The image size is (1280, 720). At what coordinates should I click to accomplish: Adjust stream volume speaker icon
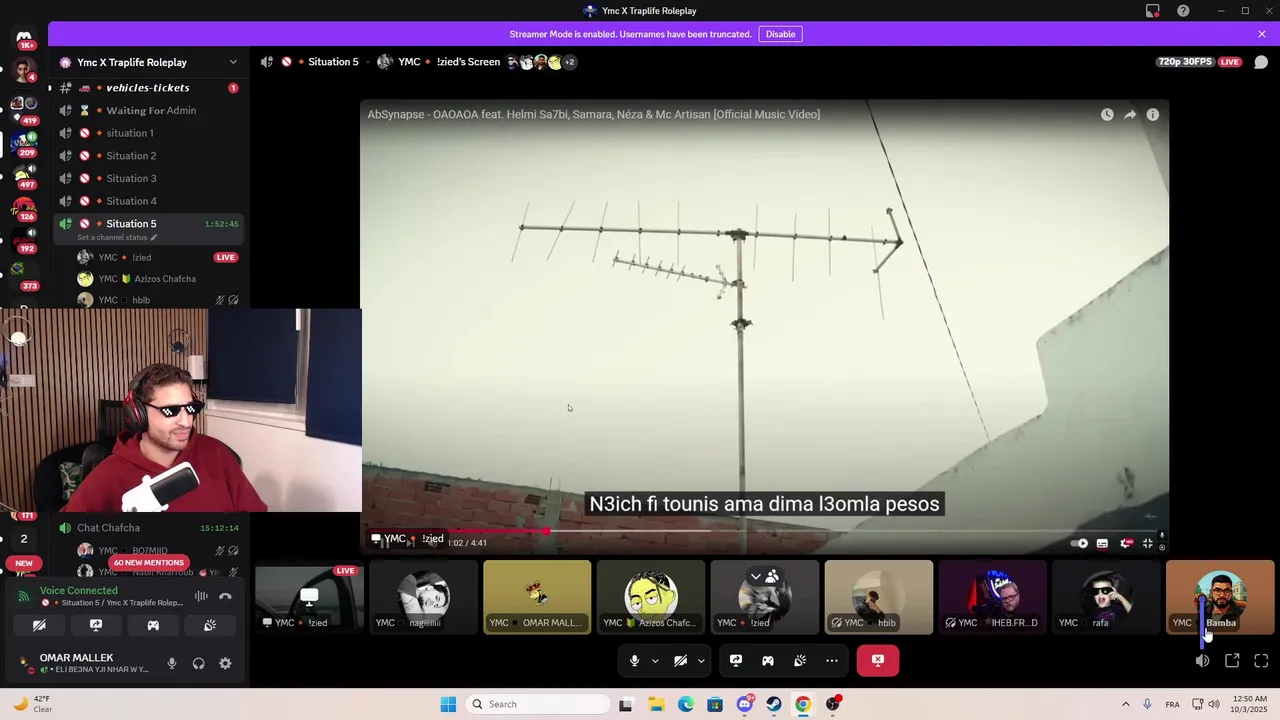tap(1203, 660)
